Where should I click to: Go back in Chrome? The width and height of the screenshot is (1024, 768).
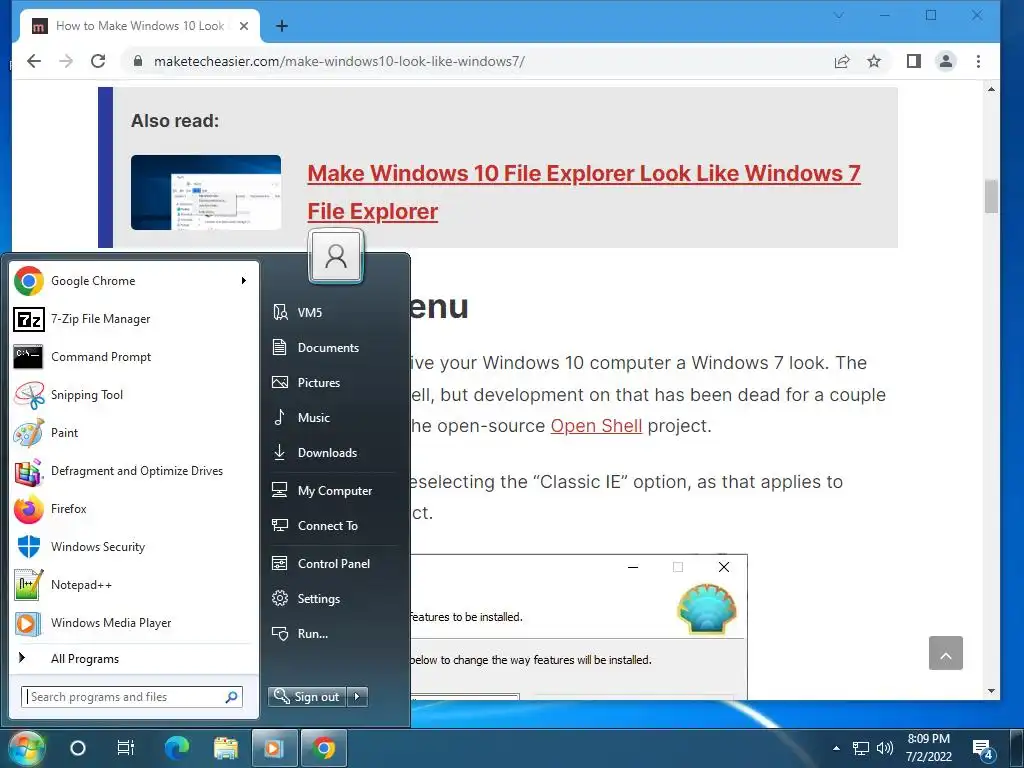34,61
